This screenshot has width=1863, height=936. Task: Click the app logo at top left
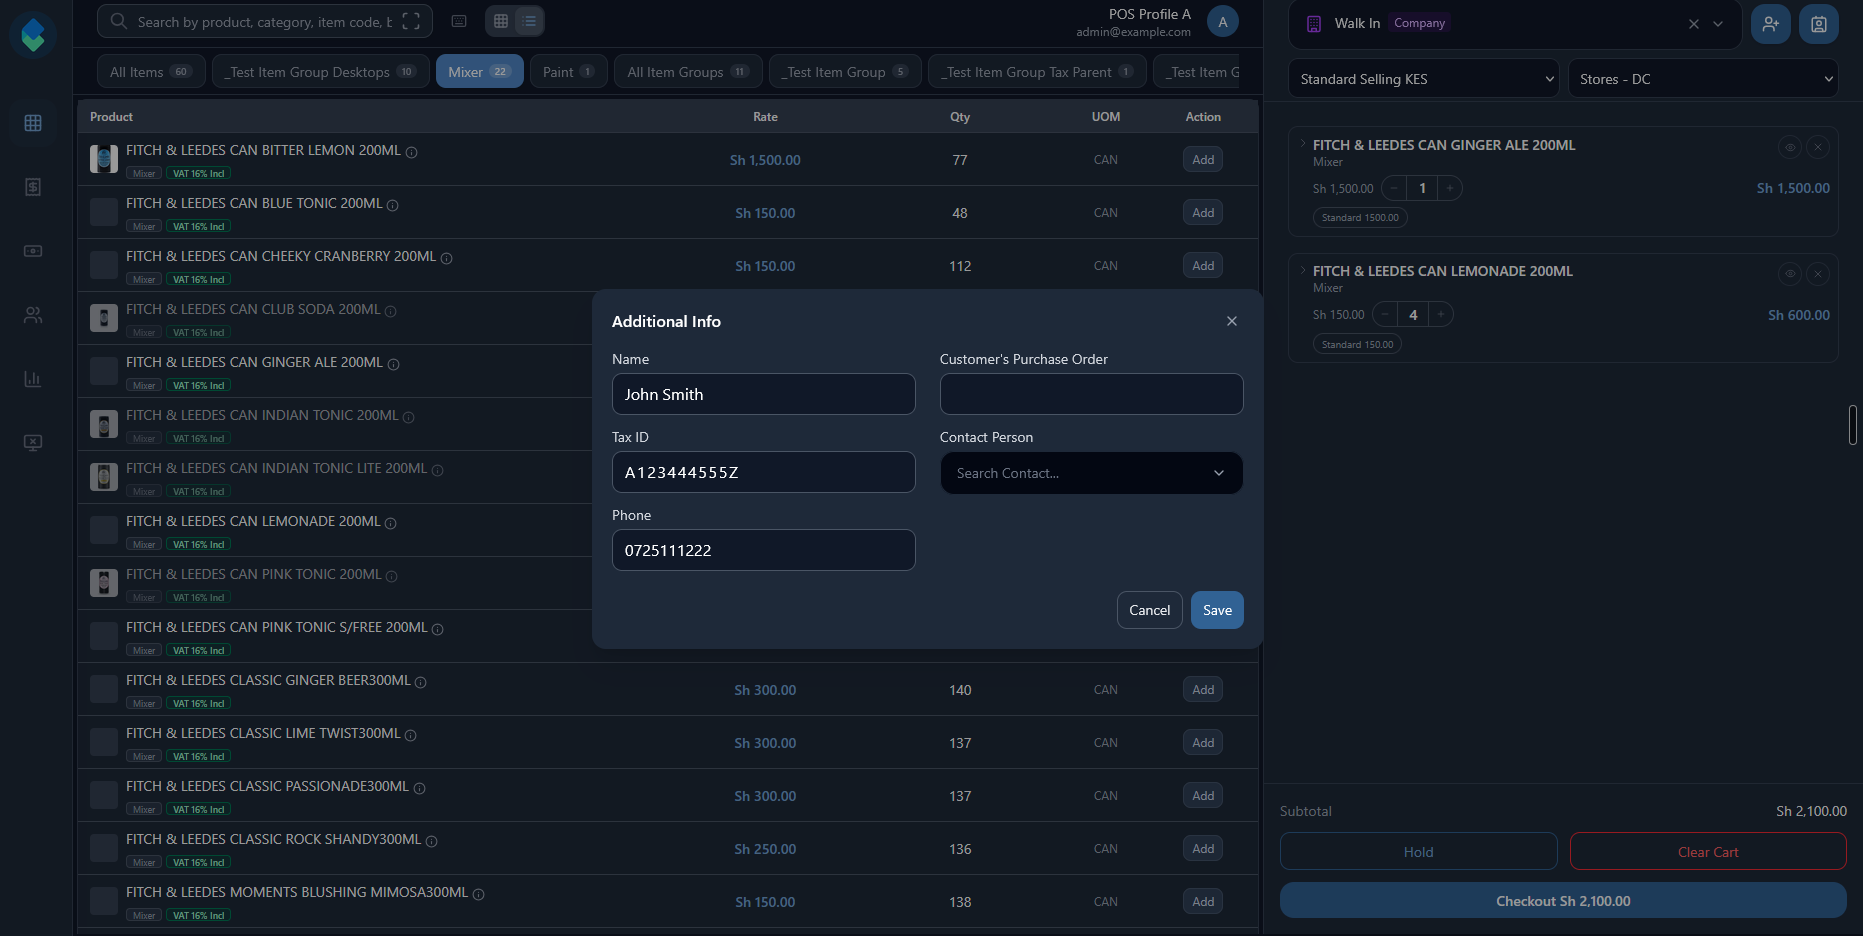33,34
